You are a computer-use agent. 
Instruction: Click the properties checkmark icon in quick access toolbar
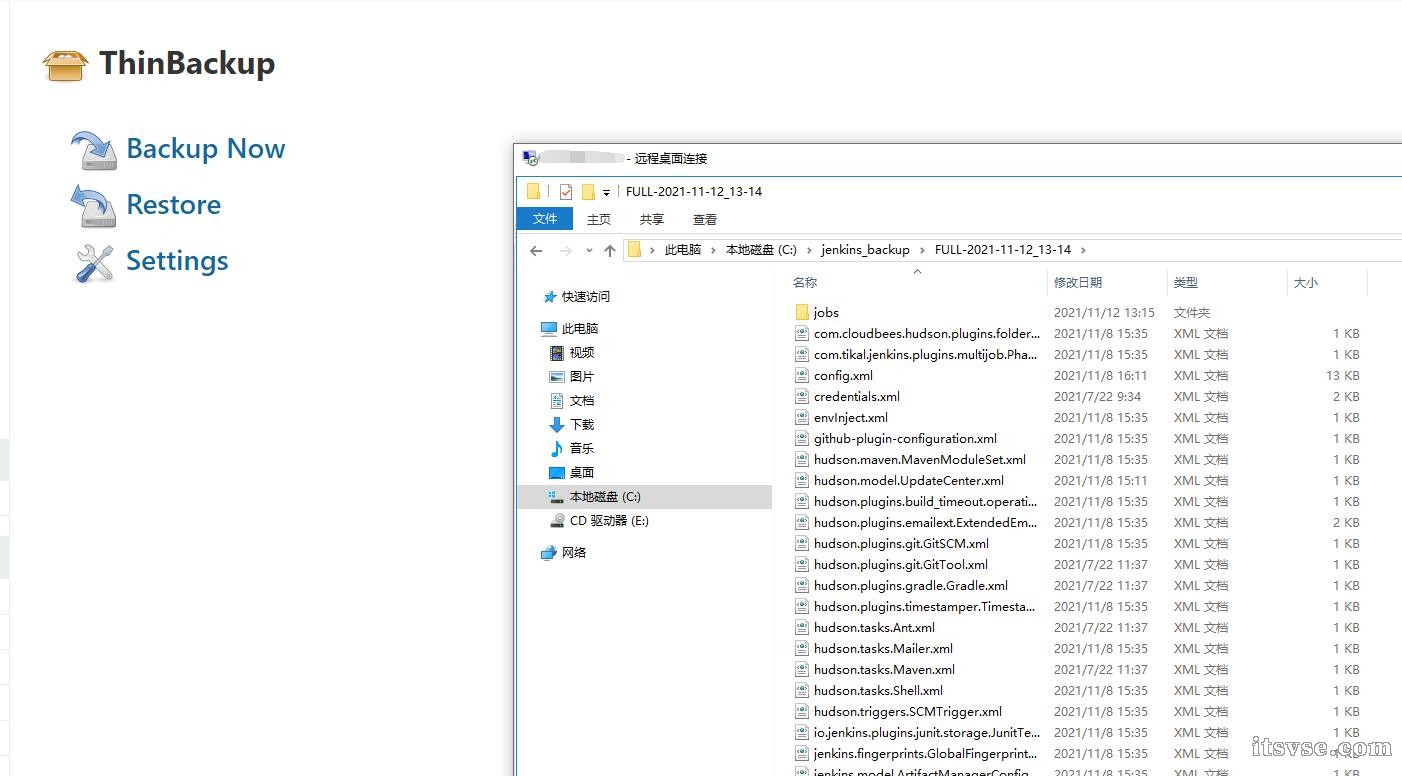pos(566,192)
